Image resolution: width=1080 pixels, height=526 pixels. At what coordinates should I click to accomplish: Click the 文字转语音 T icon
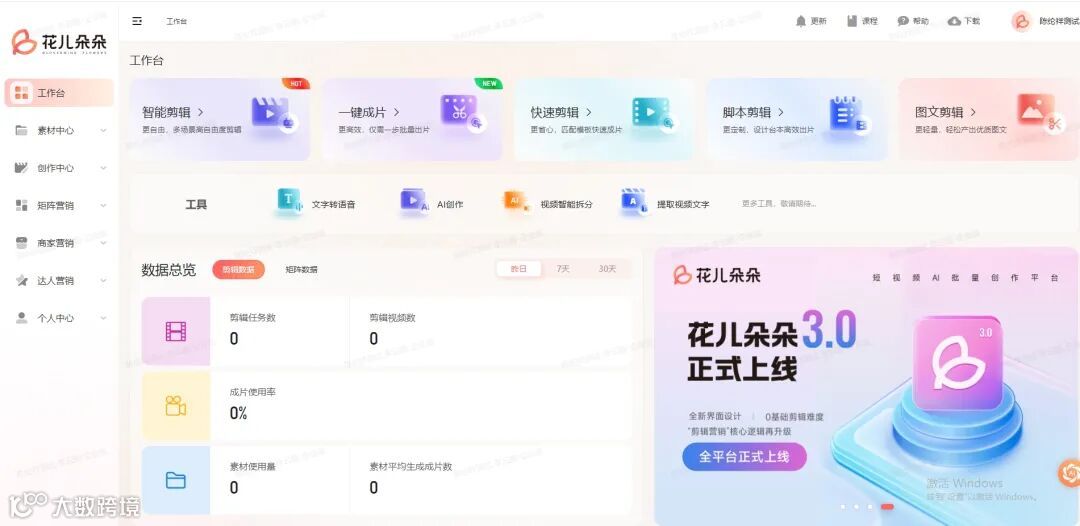(x=289, y=201)
